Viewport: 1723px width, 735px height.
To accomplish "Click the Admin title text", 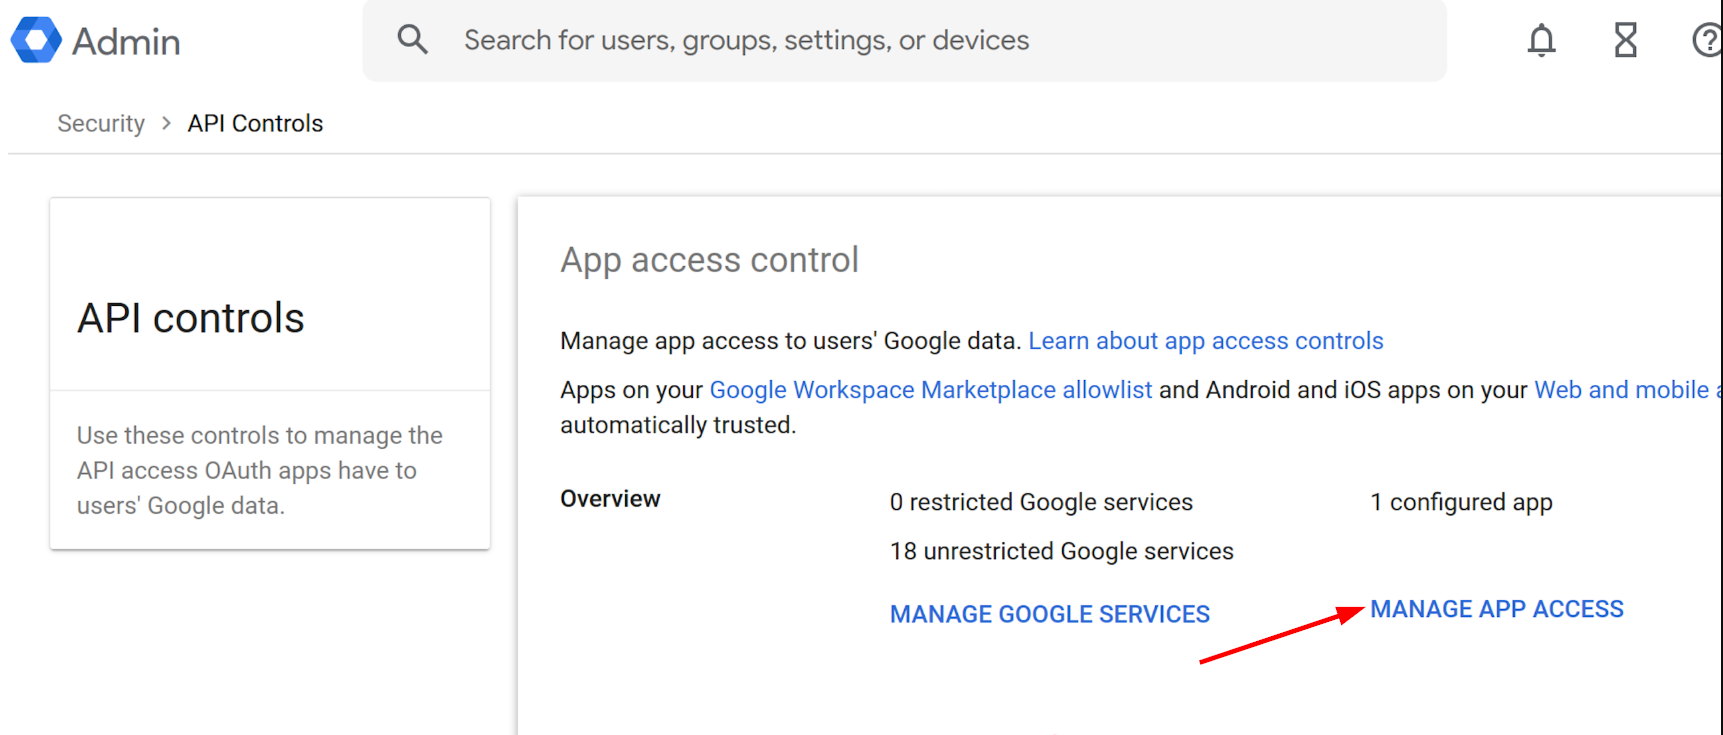I will pyautogui.click(x=126, y=42).
